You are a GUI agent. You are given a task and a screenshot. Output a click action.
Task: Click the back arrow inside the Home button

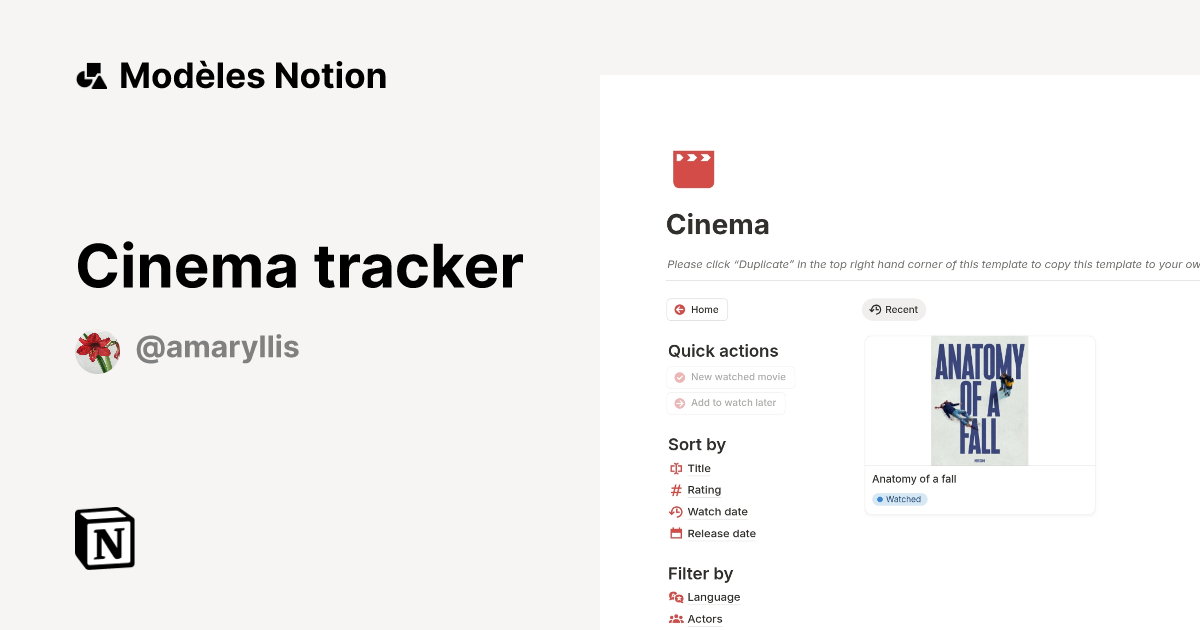click(681, 309)
